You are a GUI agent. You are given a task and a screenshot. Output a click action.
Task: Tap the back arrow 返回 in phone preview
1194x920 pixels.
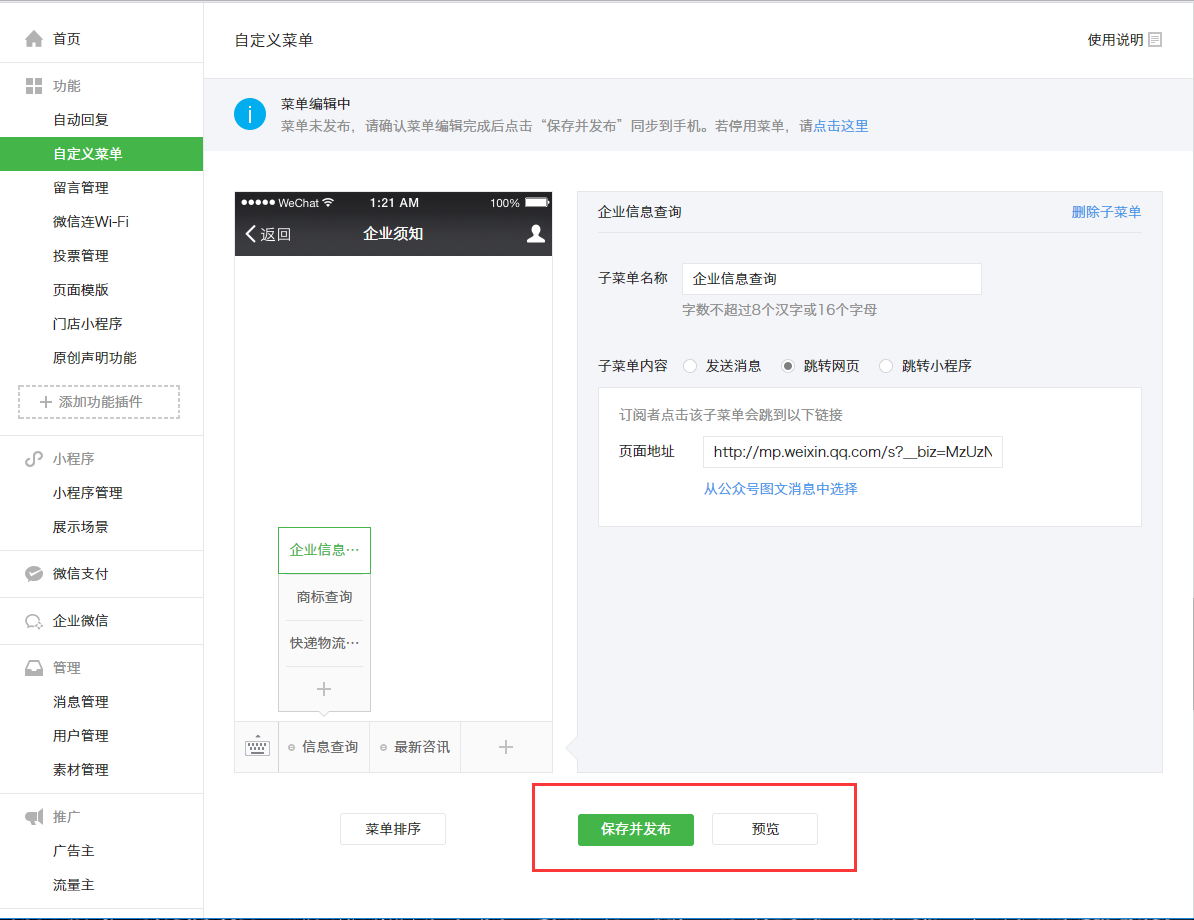click(x=268, y=234)
